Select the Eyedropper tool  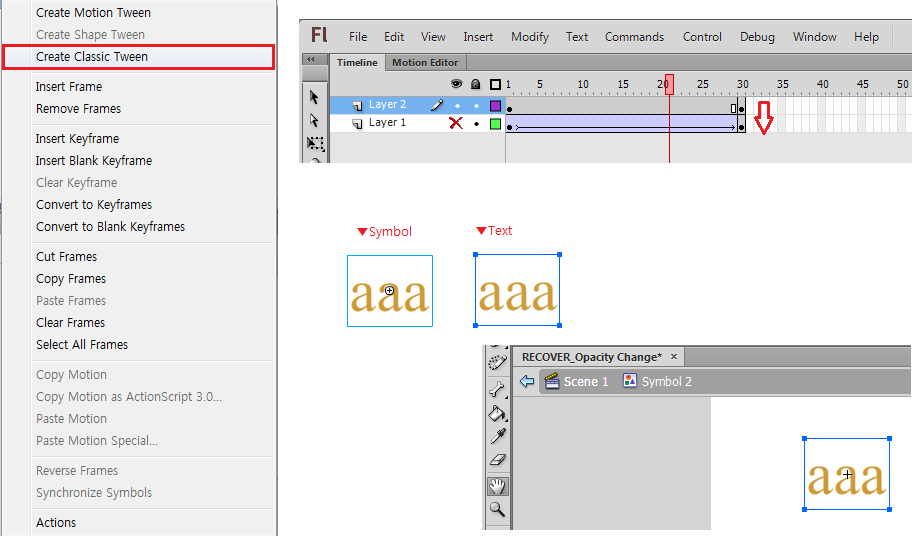pos(498,436)
